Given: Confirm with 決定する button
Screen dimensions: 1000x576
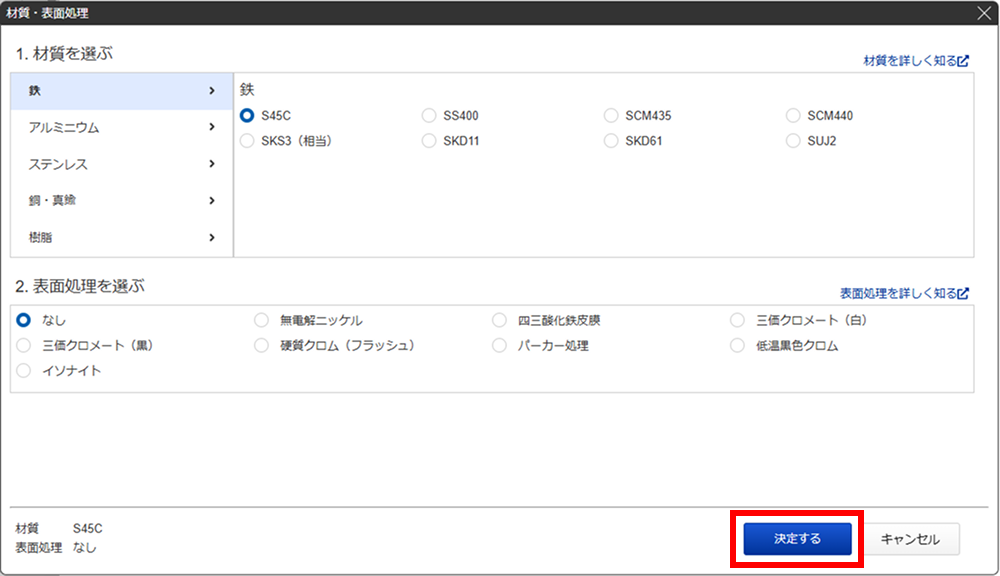Looking at the screenshot, I should pyautogui.click(x=797, y=539).
